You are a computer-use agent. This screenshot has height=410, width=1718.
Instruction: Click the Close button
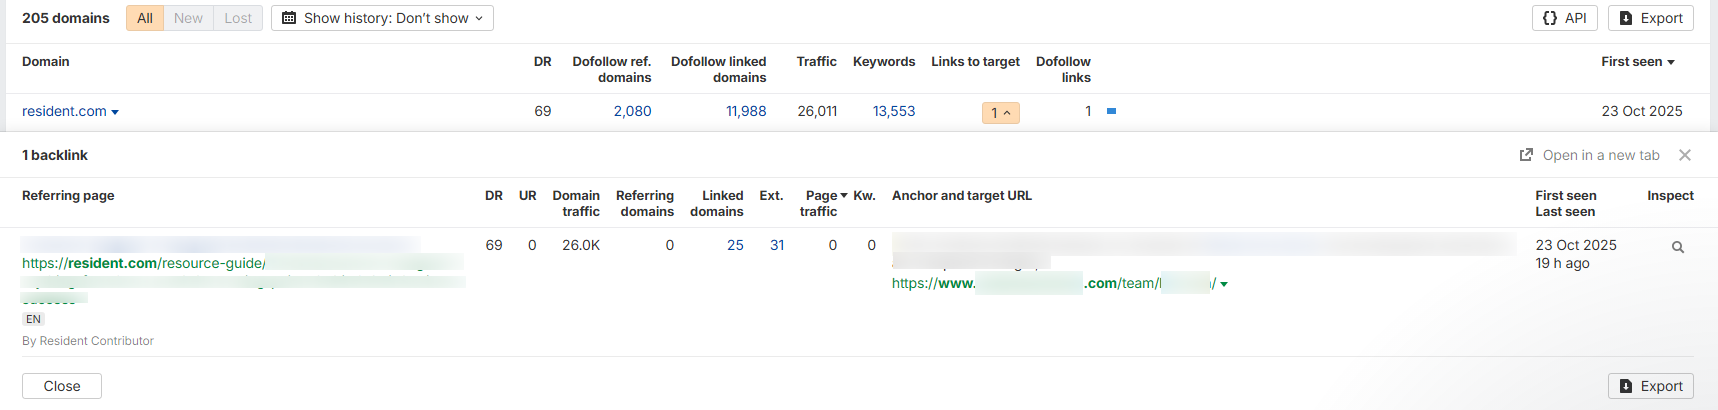[x=62, y=386]
